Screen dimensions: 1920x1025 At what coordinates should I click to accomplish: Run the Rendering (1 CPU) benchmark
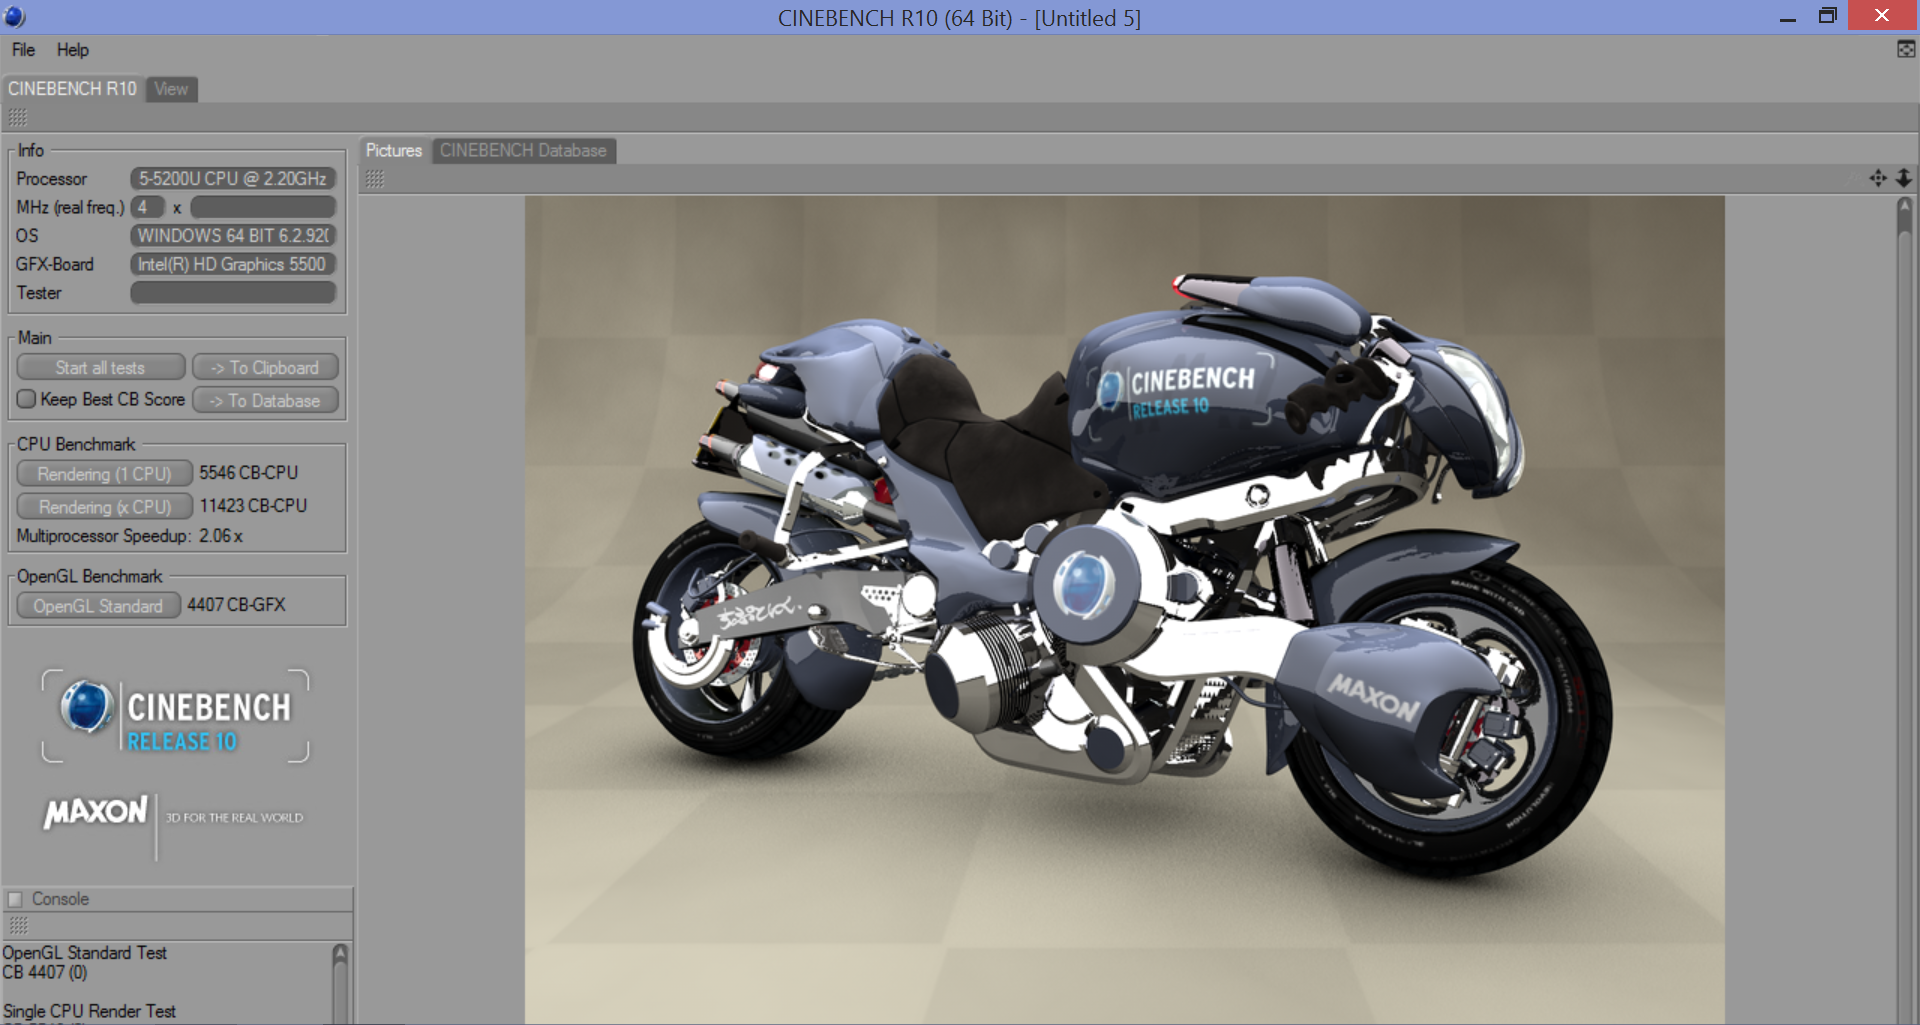[104, 474]
